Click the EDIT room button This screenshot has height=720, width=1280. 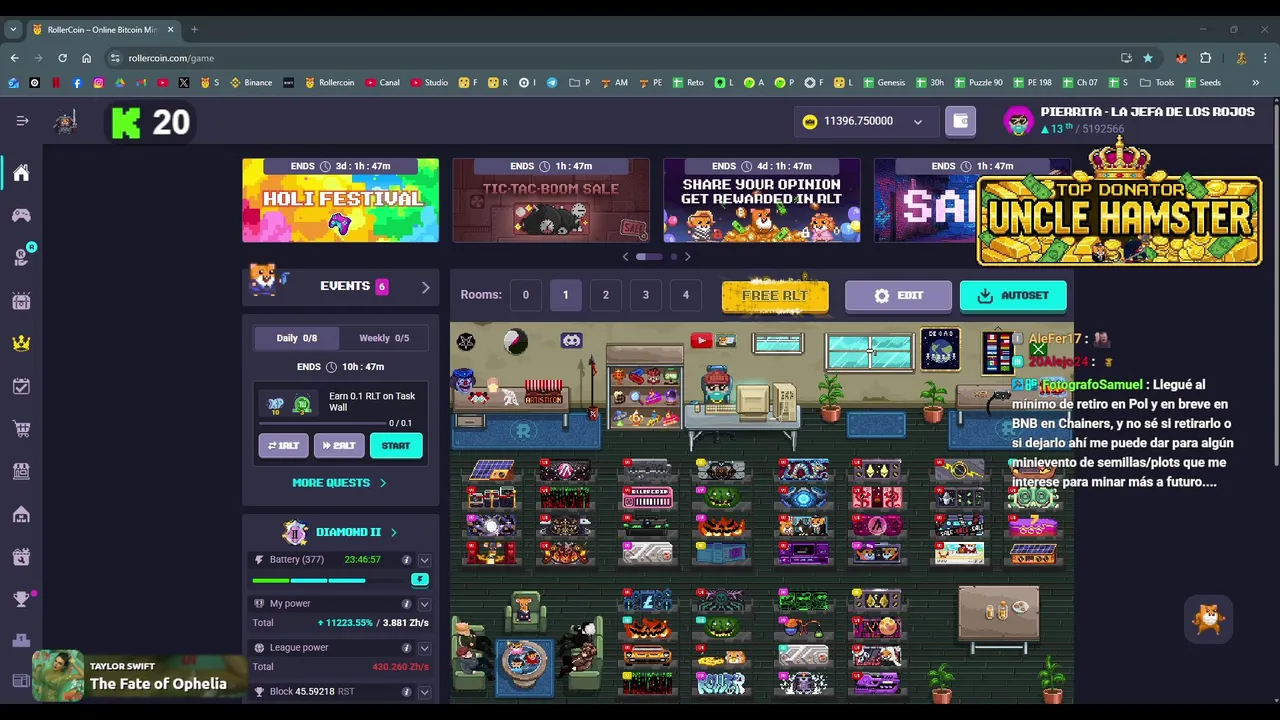point(898,296)
